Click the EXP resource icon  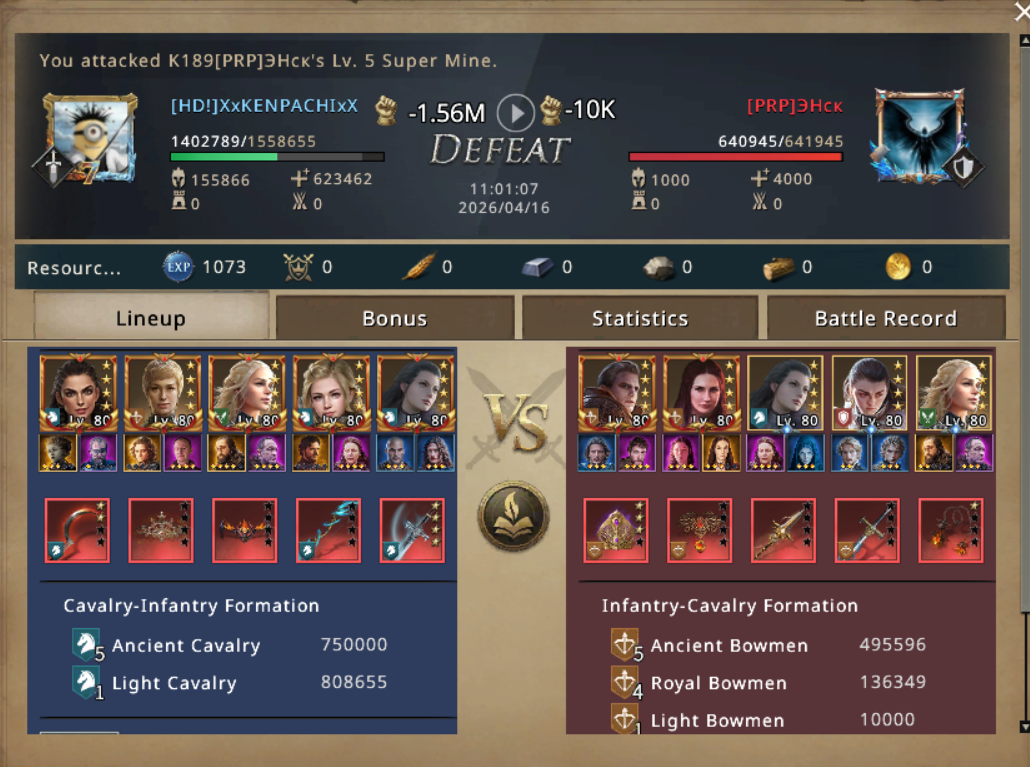coord(178,267)
